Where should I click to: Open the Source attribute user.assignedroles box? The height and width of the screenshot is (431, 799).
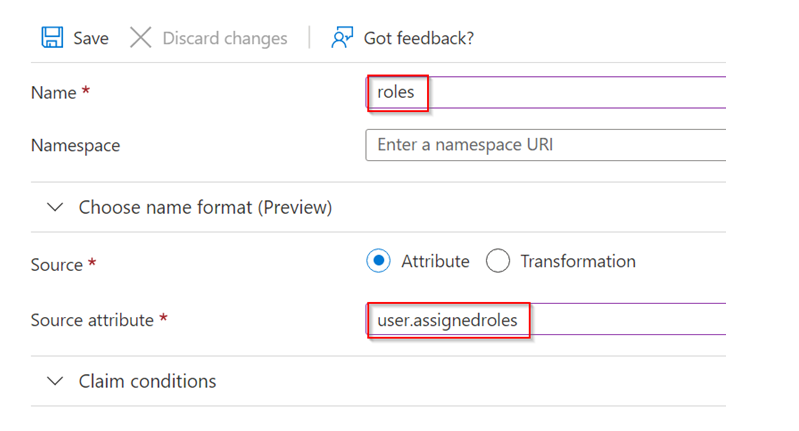[x=546, y=319]
